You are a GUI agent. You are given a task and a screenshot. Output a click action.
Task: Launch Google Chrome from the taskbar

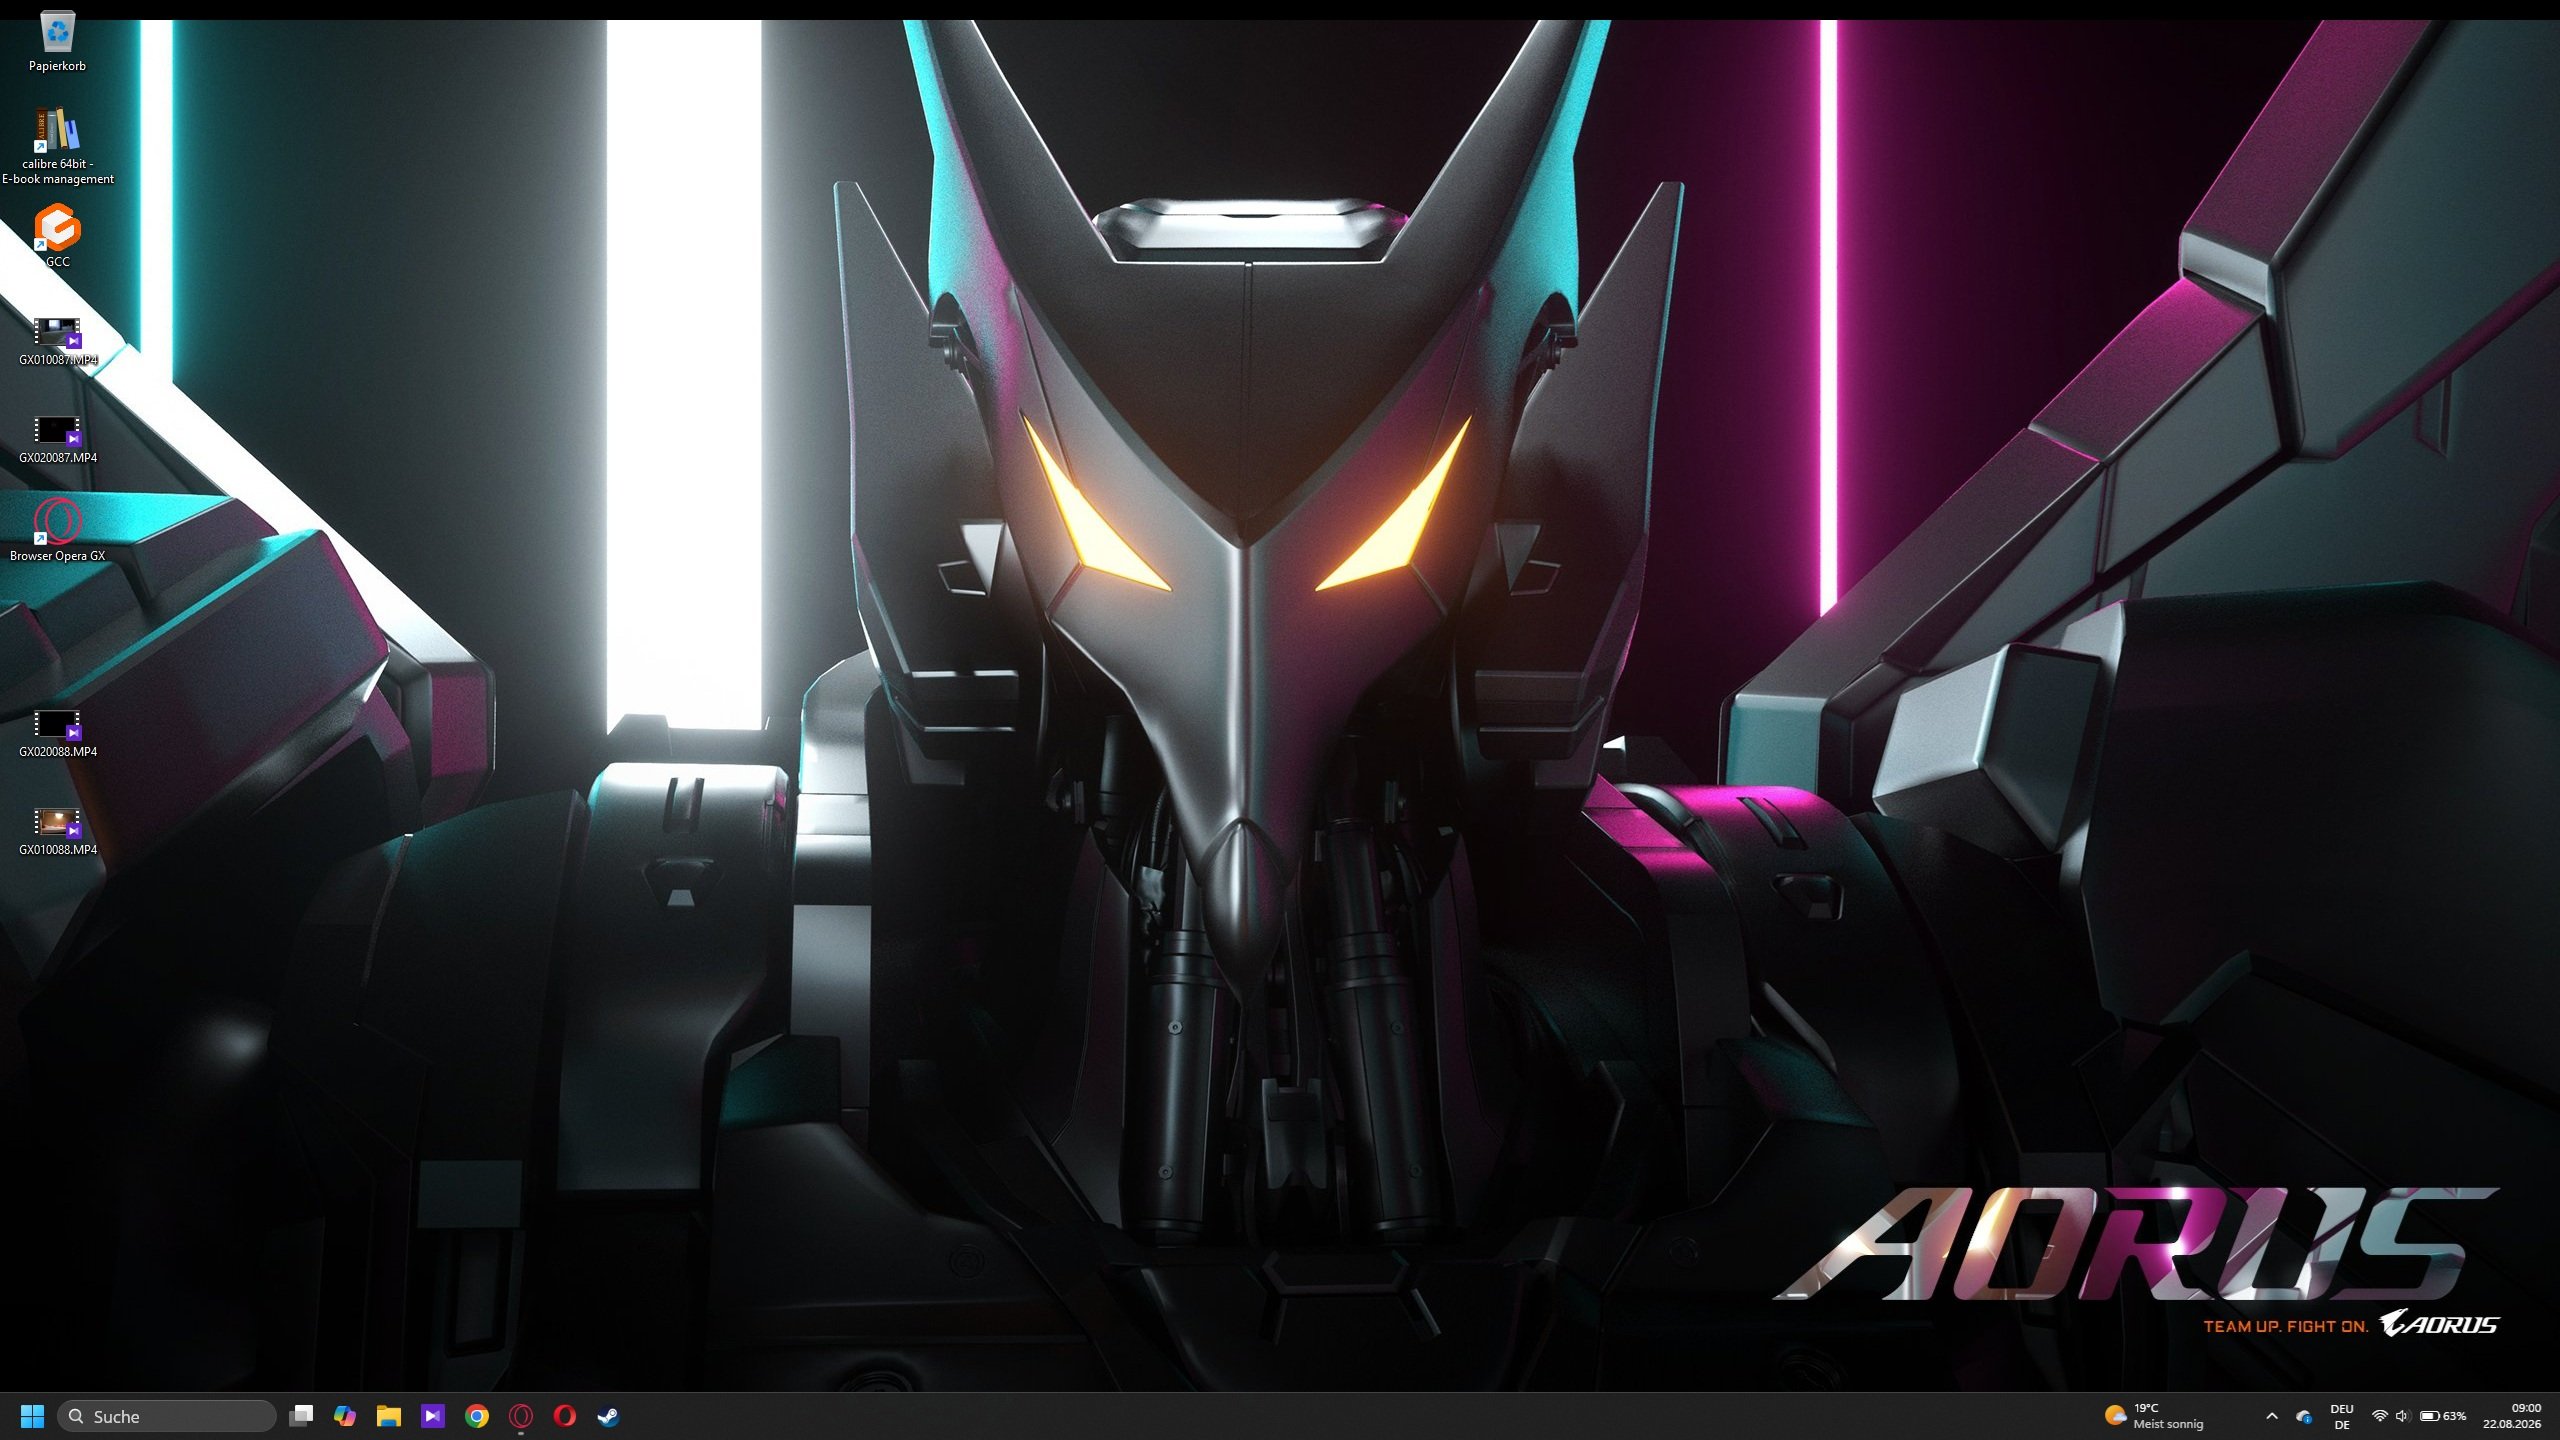click(x=477, y=1416)
